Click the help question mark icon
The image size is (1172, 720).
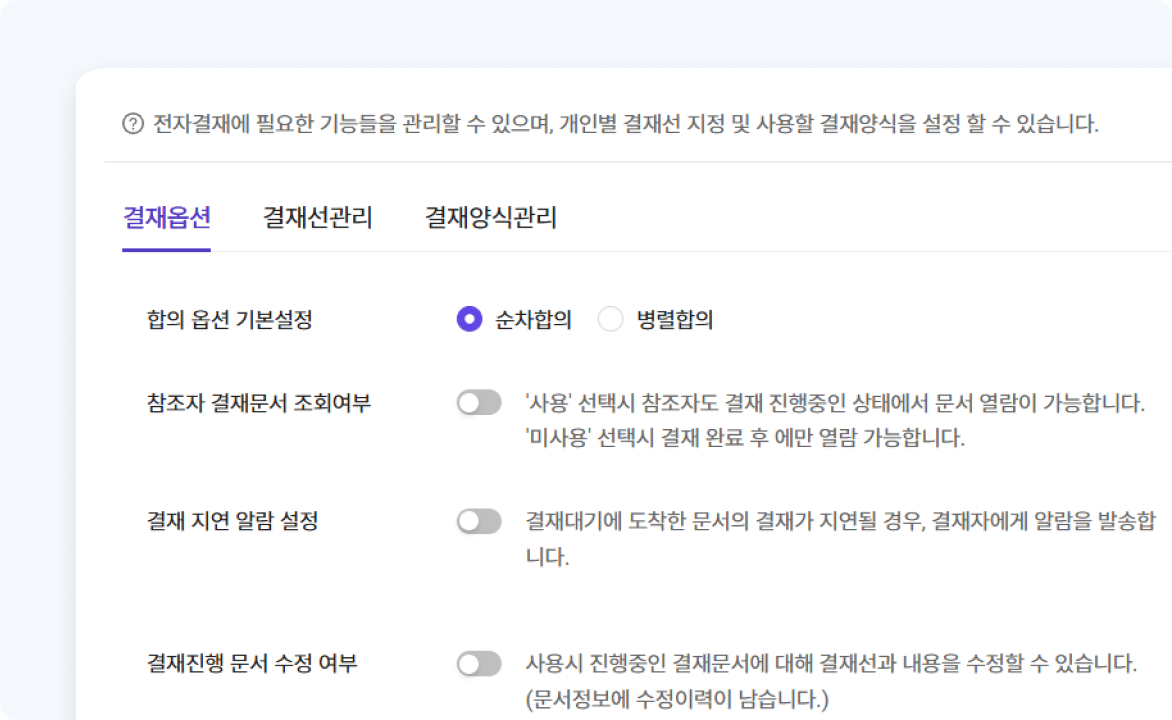point(133,124)
